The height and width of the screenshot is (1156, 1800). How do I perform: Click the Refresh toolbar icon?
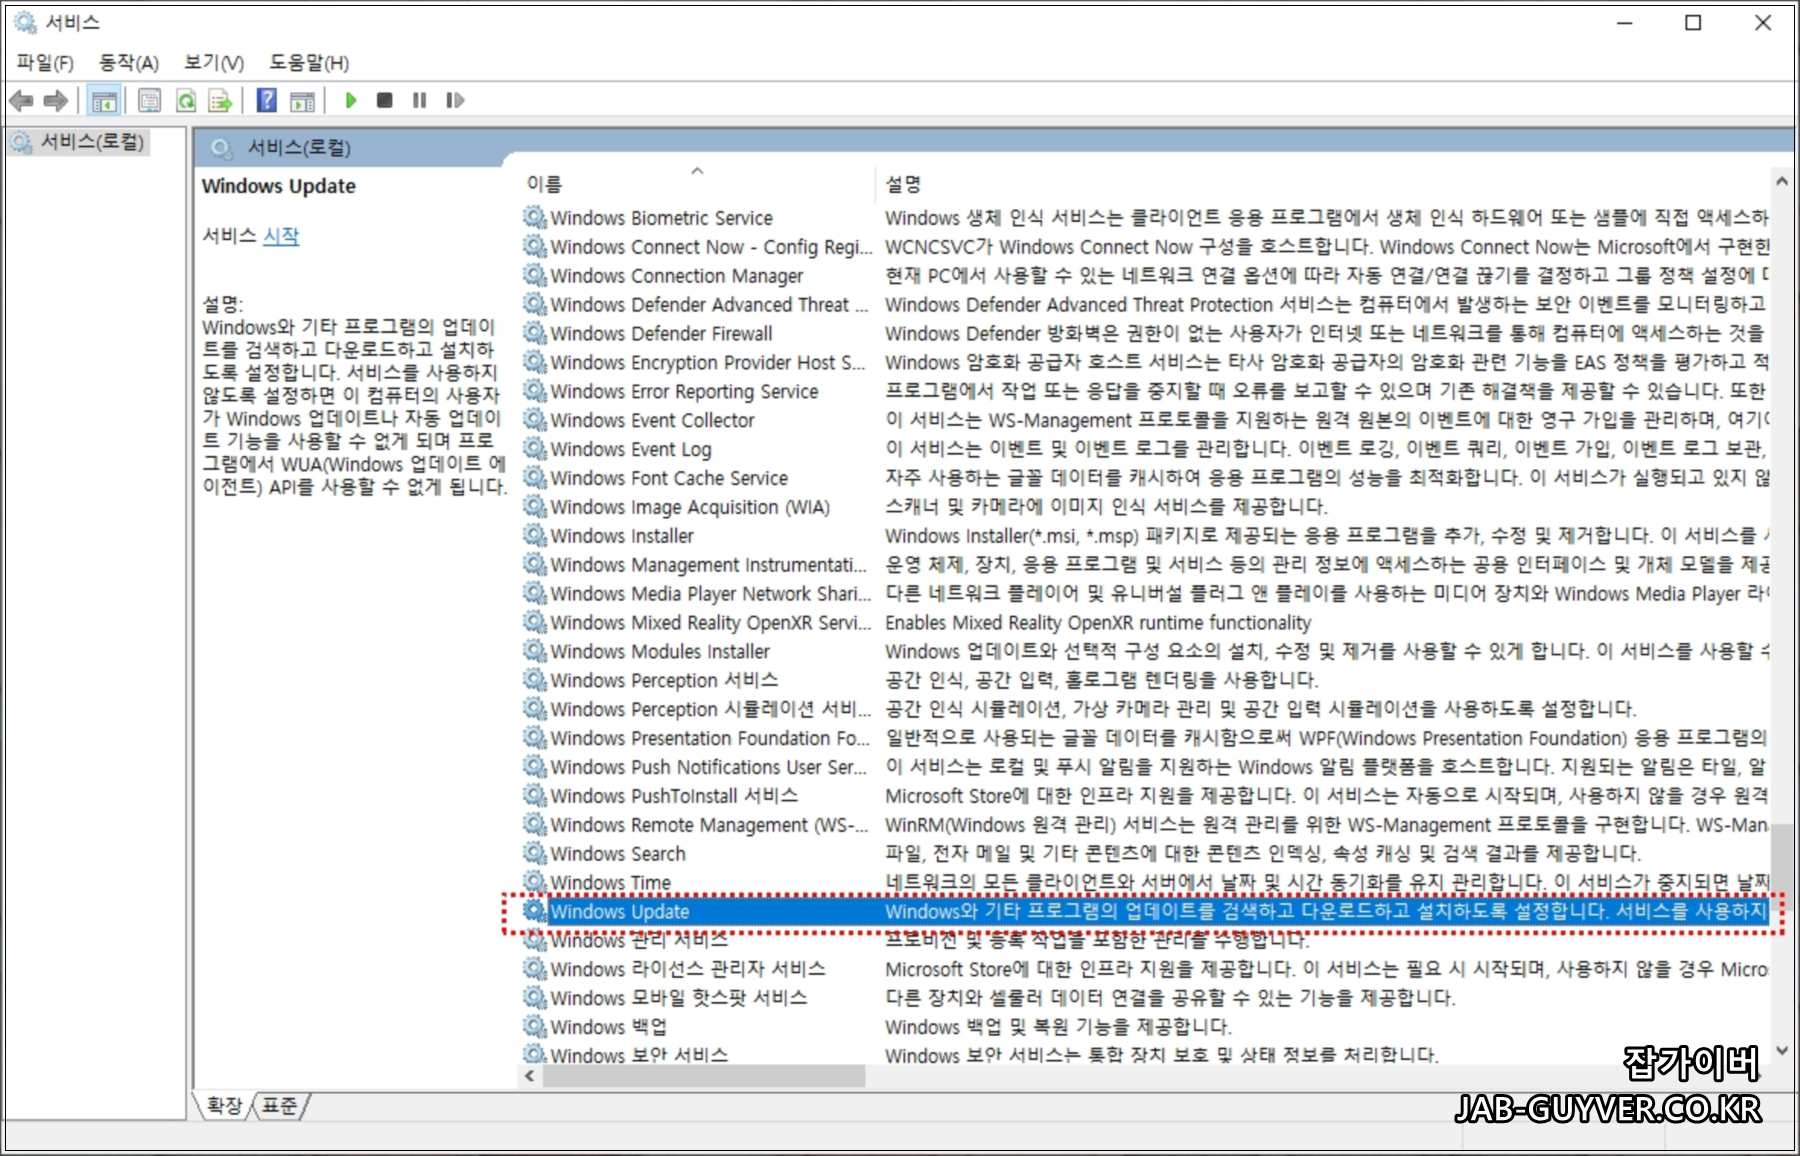pos(186,100)
